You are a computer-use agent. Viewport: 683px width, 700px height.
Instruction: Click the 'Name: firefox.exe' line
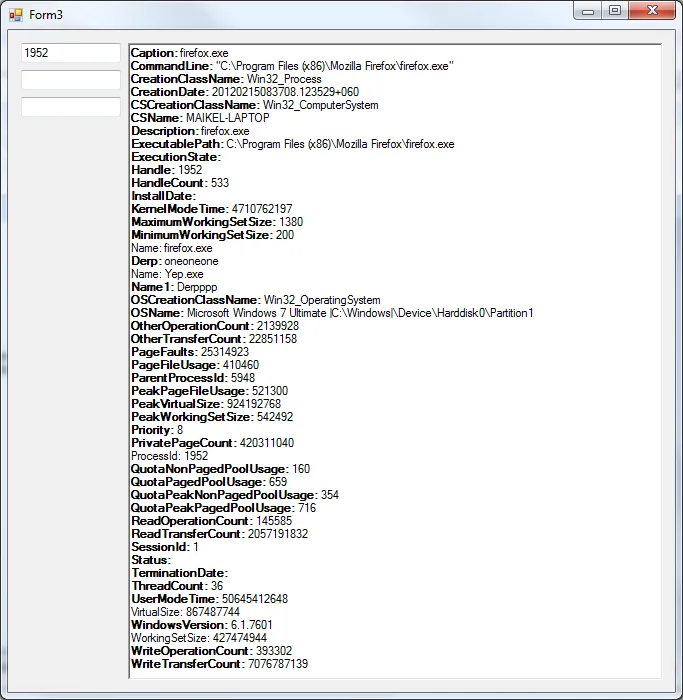pos(172,248)
